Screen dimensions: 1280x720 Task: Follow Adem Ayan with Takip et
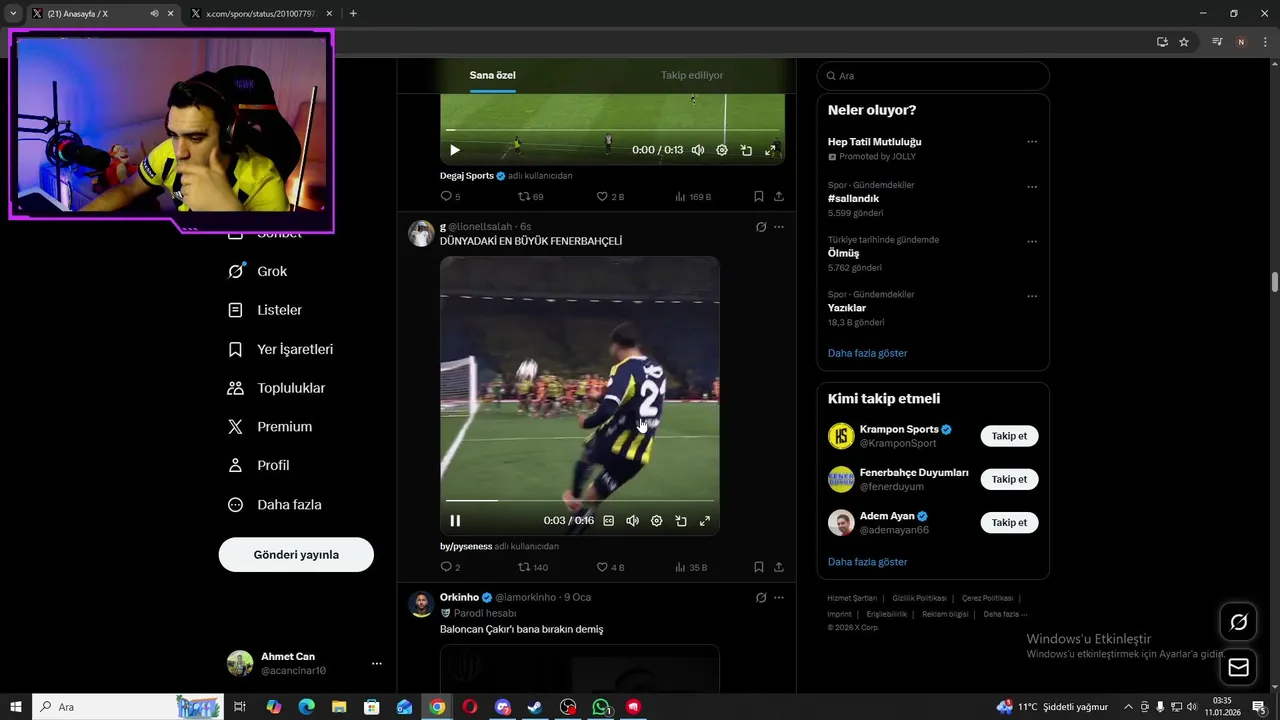[1009, 522]
